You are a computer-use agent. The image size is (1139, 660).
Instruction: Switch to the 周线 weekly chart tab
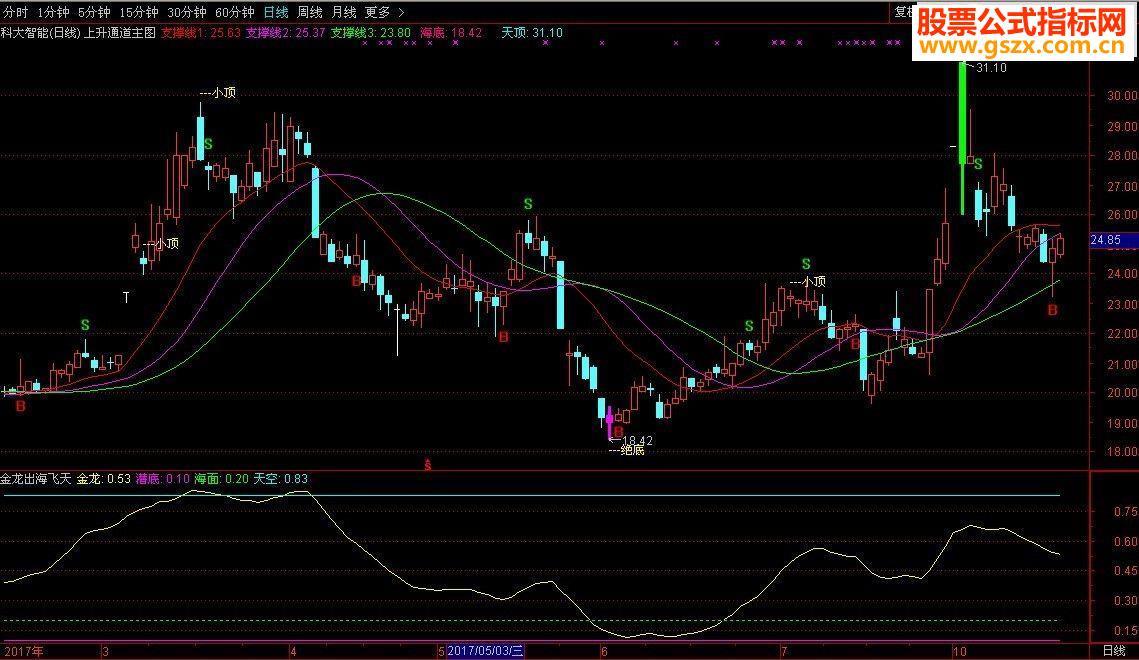click(x=309, y=12)
